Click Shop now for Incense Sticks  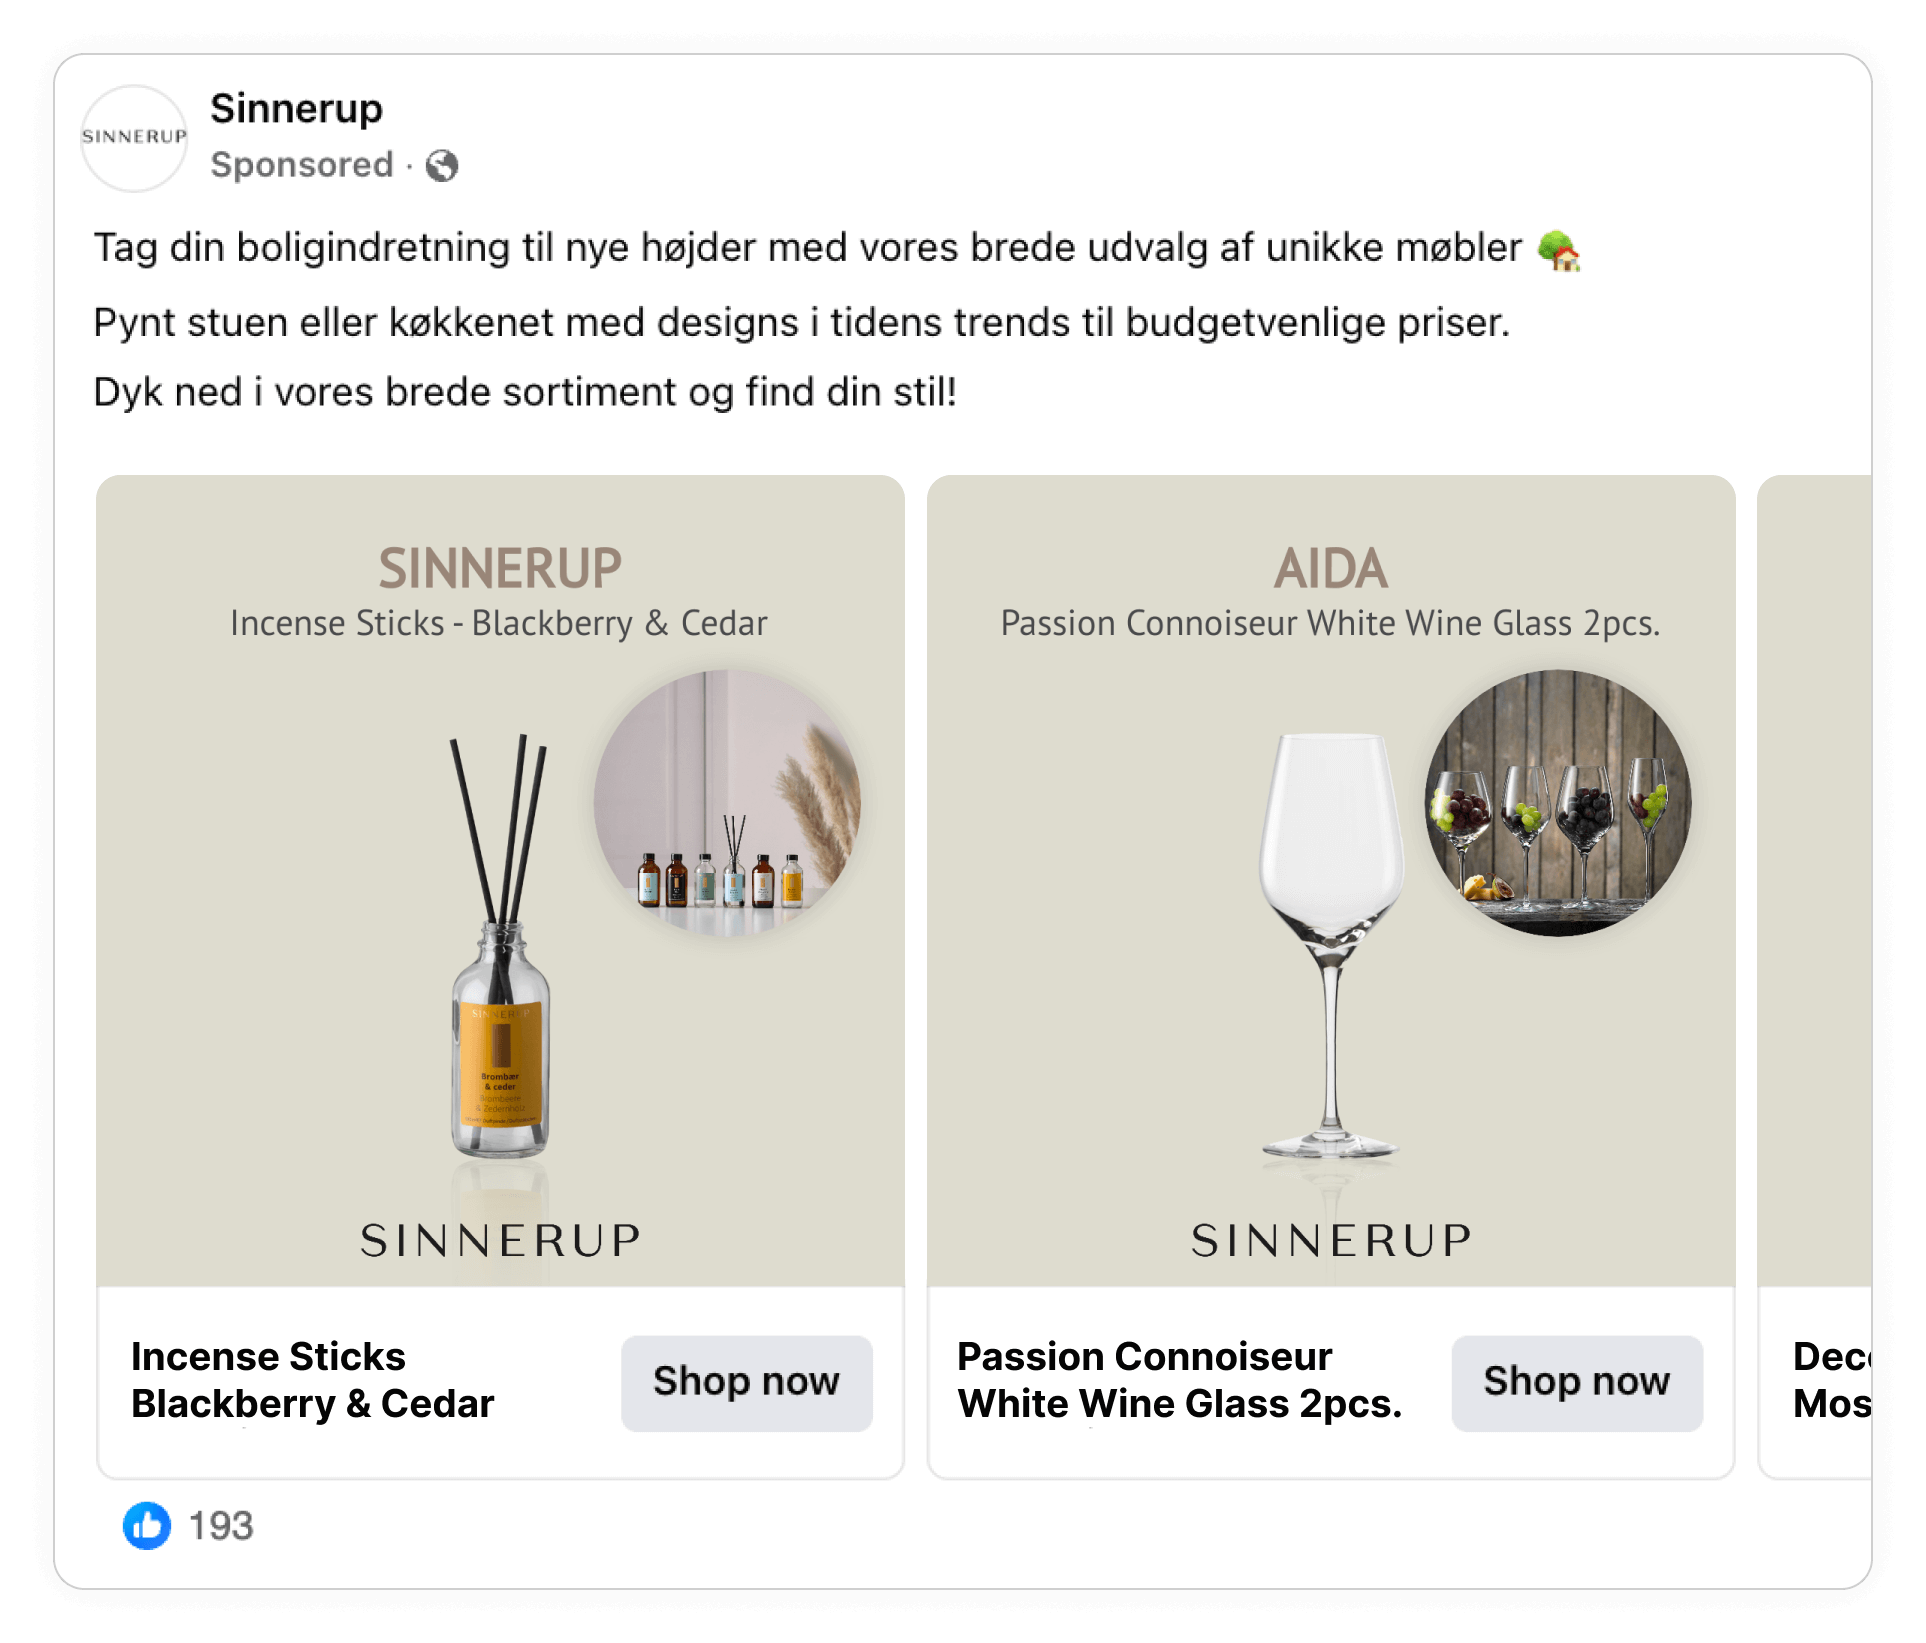746,1382
